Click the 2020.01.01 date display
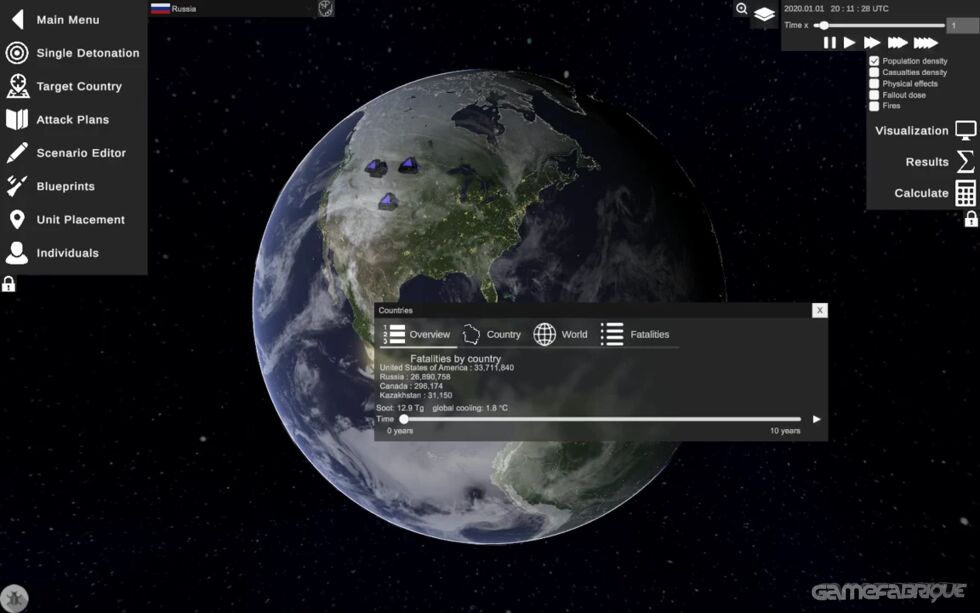Viewport: 980px width, 613px height. (x=804, y=9)
